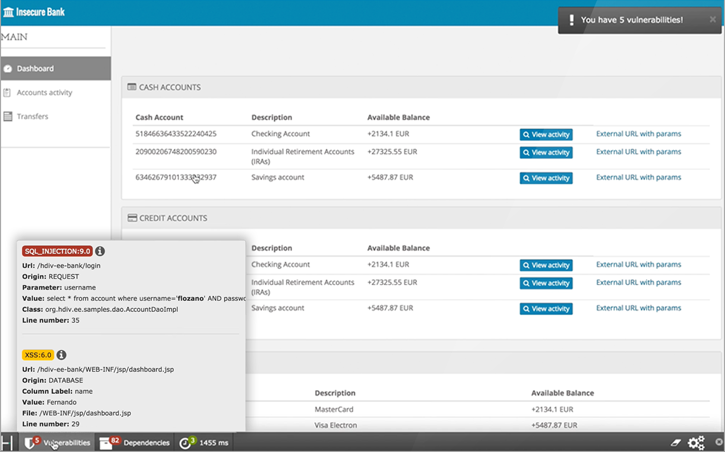725x452 pixels.
Task: Click the XSS:6.0 yellow badge
Action: pyautogui.click(x=38, y=355)
